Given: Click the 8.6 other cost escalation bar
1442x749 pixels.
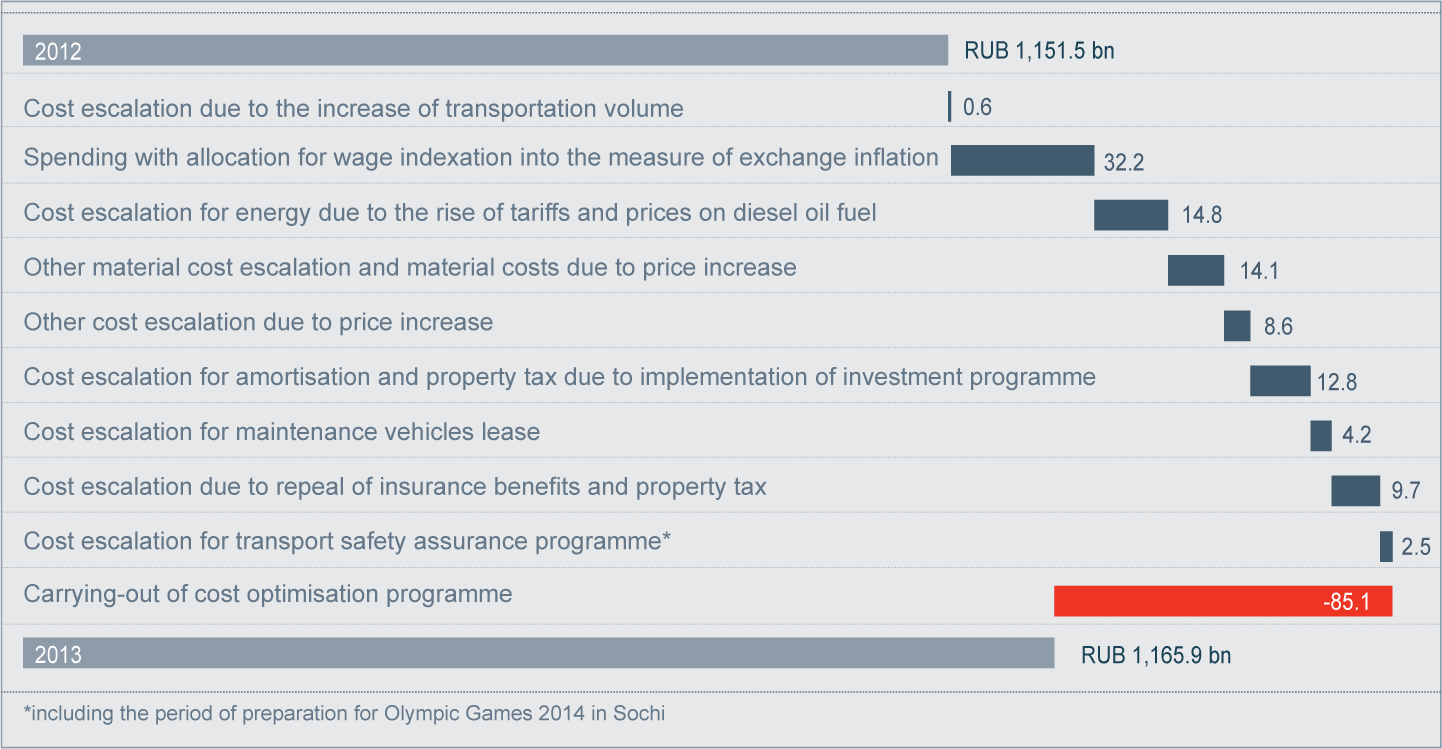Looking at the screenshot, I should point(1237,326).
